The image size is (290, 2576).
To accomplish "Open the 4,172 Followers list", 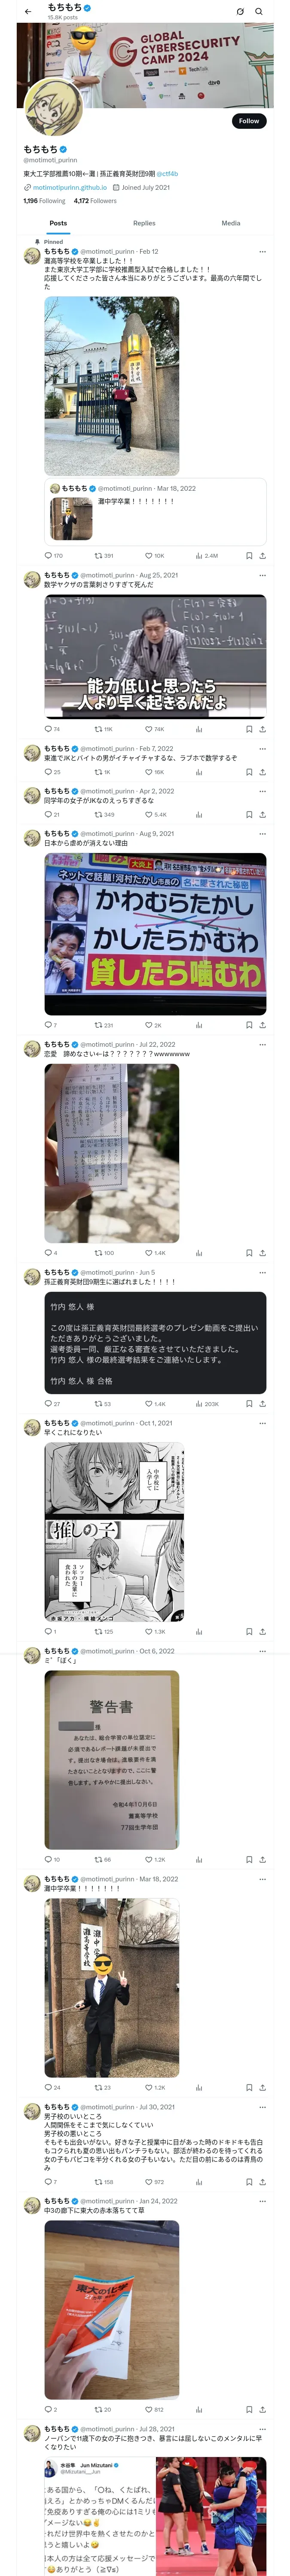I will (95, 201).
